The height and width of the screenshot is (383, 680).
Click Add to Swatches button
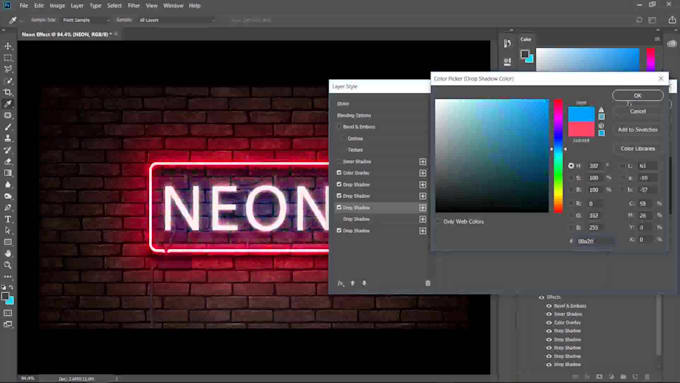pyautogui.click(x=638, y=130)
